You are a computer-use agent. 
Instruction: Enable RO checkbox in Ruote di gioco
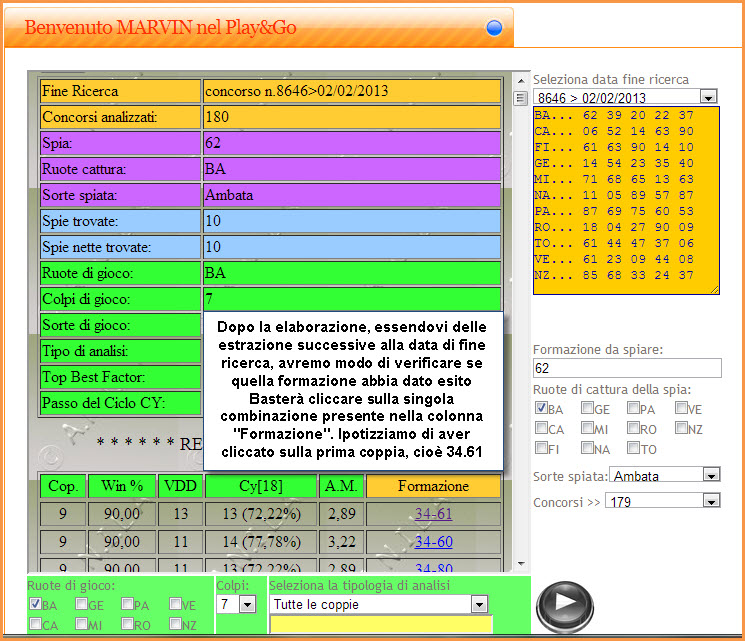click(x=127, y=623)
